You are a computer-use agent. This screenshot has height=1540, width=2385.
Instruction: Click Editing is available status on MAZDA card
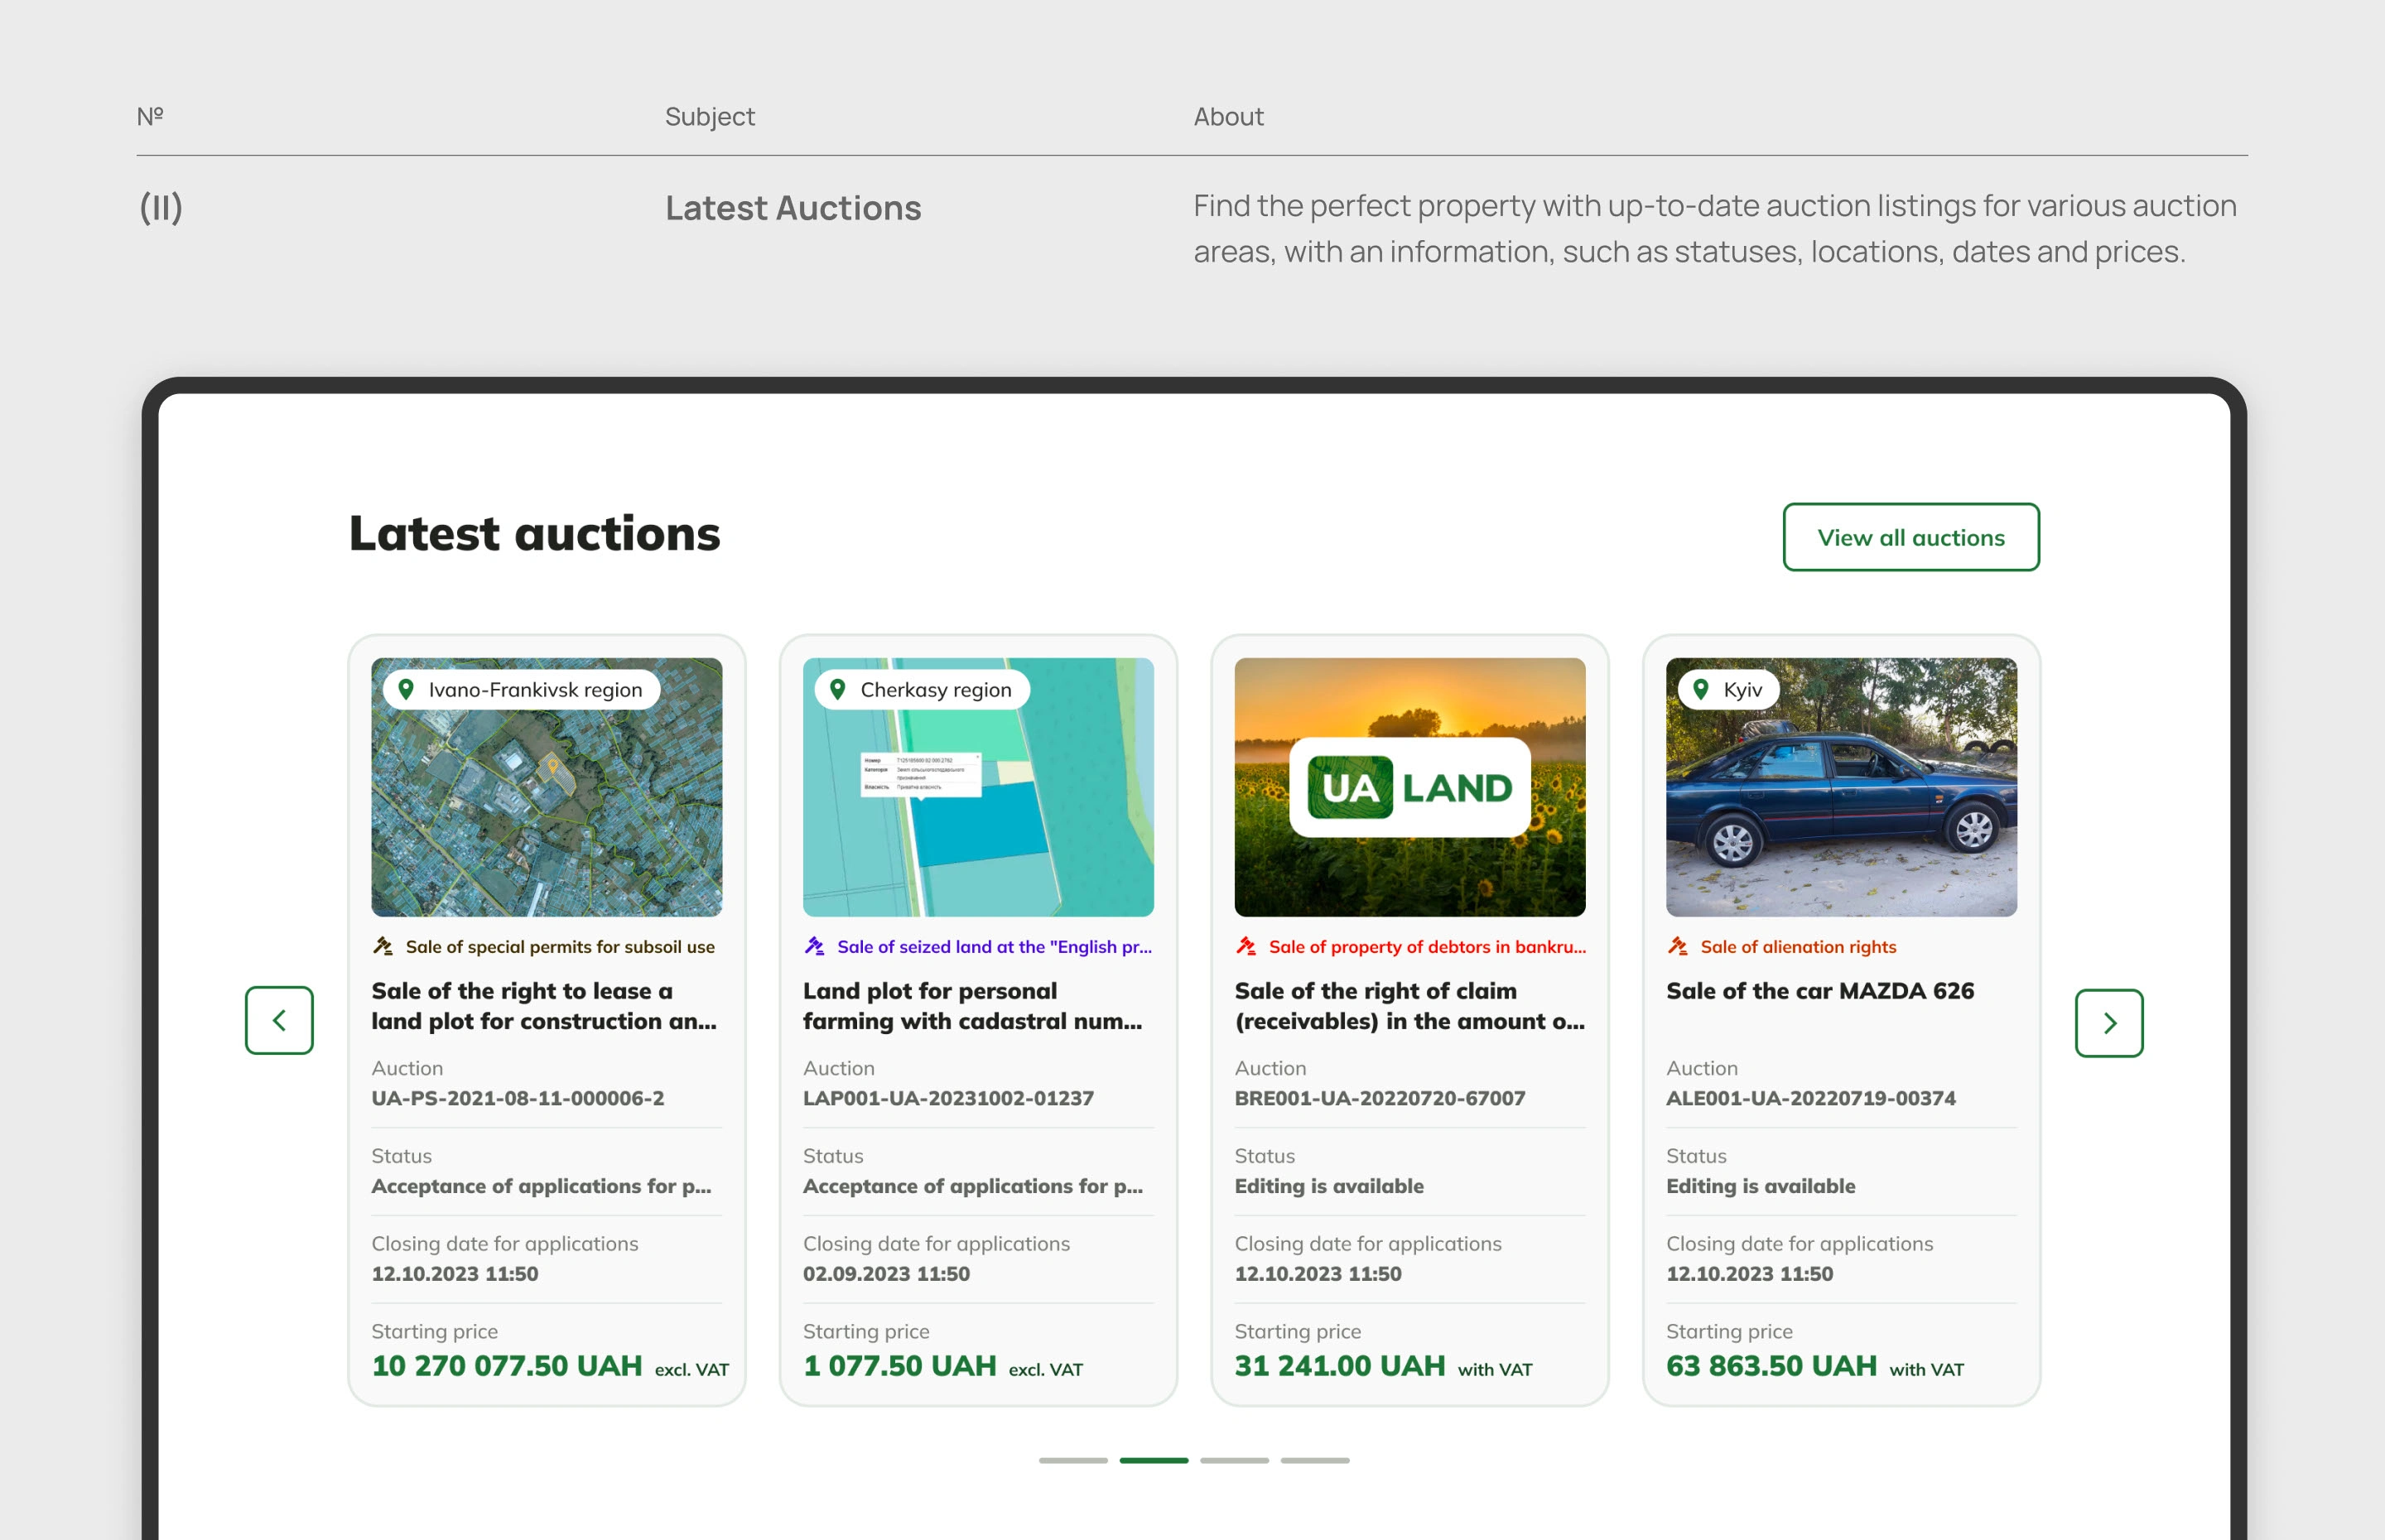click(x=1761, y=1186)
